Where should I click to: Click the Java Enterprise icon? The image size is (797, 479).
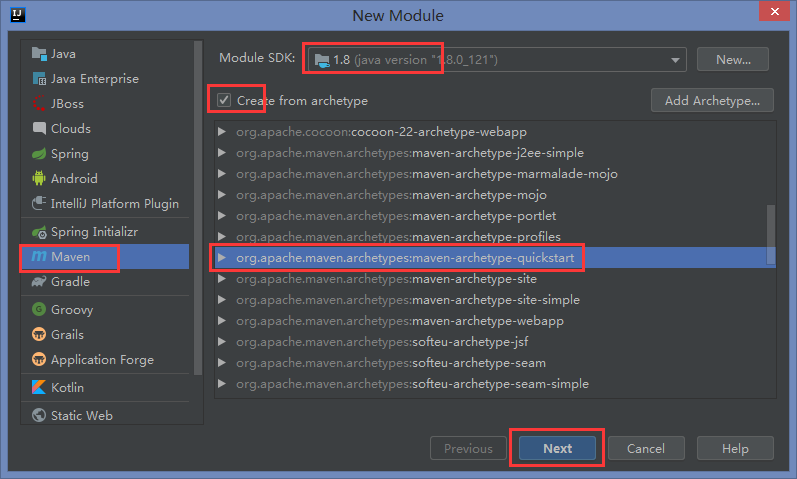click(x=39, y=78)
